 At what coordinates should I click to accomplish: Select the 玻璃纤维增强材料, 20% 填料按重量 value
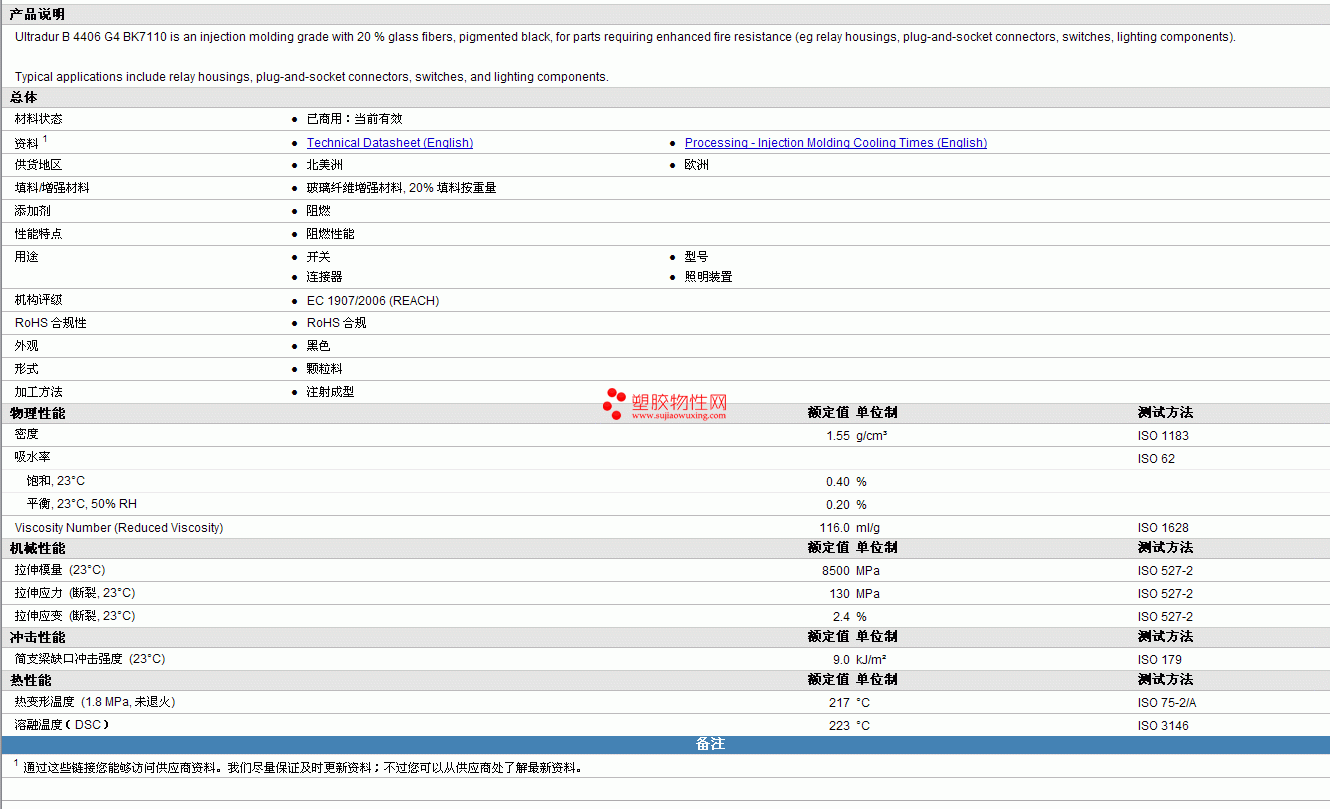(401, 188)
